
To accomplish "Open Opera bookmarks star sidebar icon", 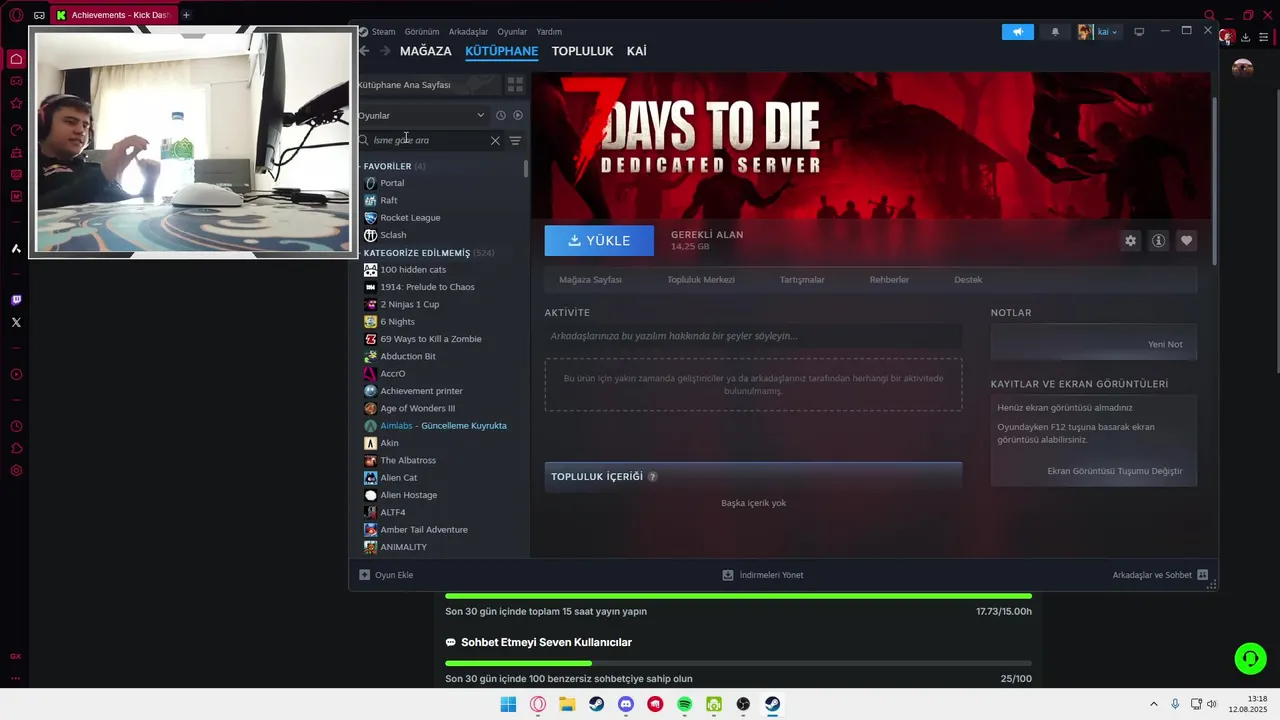I will point(16,103).
